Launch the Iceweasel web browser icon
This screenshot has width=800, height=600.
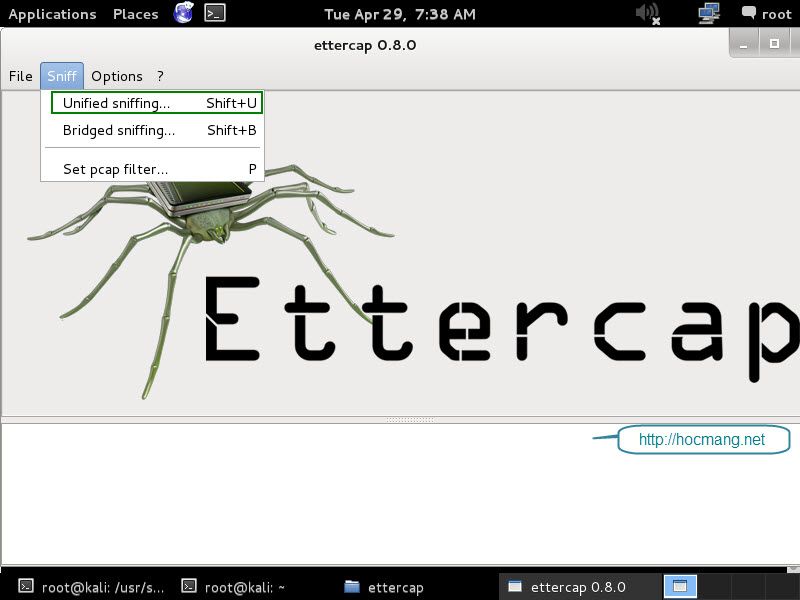[x=183, y=13]
